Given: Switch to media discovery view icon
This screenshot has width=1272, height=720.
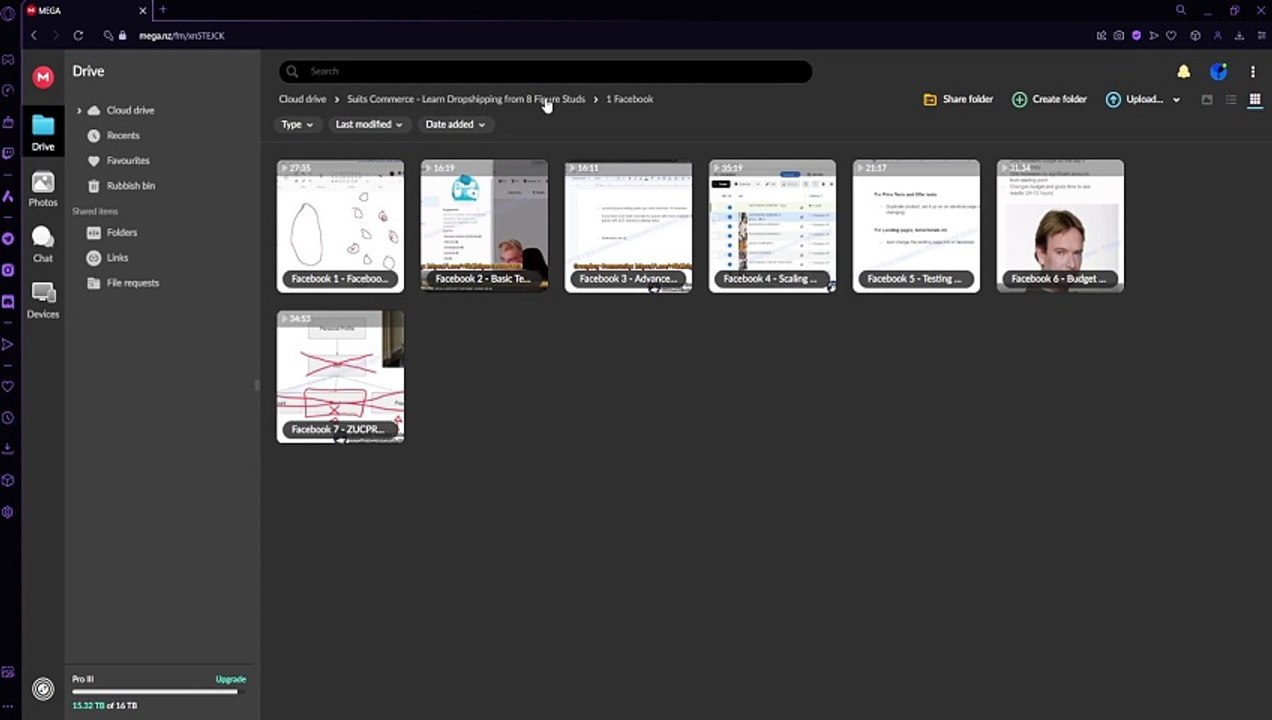Looking at the screenshot, I should point(1207,99).
